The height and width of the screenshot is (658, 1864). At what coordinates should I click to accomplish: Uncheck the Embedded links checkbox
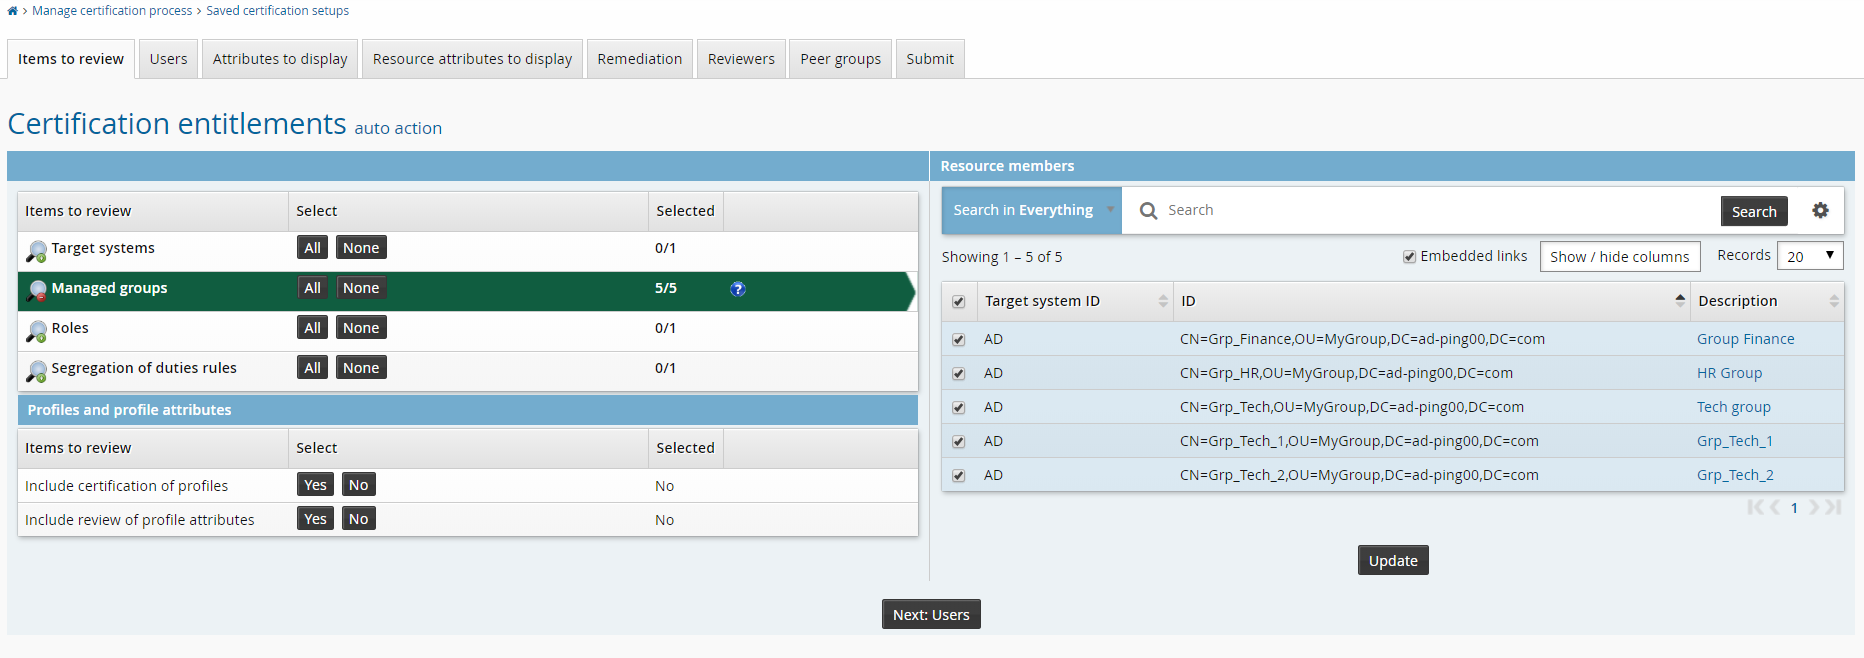(1409, 257)
